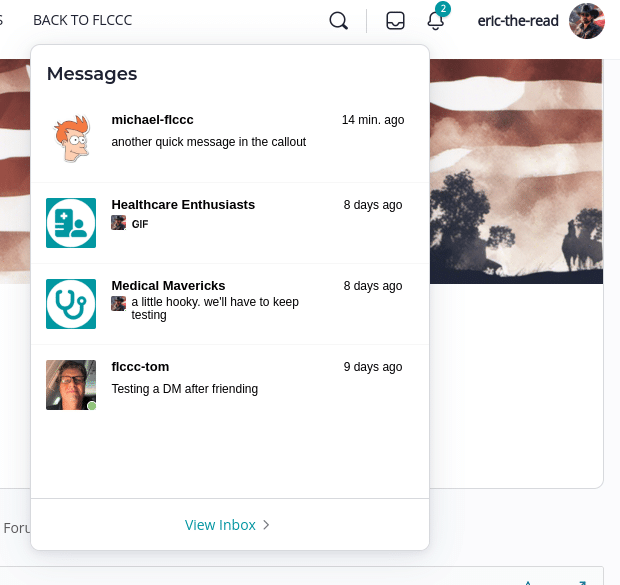620x585 pixels.
Task: Go to BACK TO FLCCC menu item
Action: point(82,20)
